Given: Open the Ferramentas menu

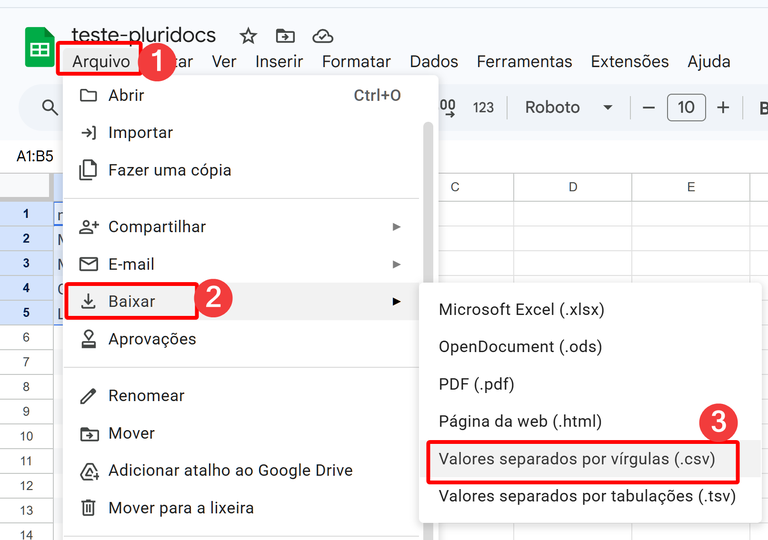Looking at the screenshot, I should 524,61.
